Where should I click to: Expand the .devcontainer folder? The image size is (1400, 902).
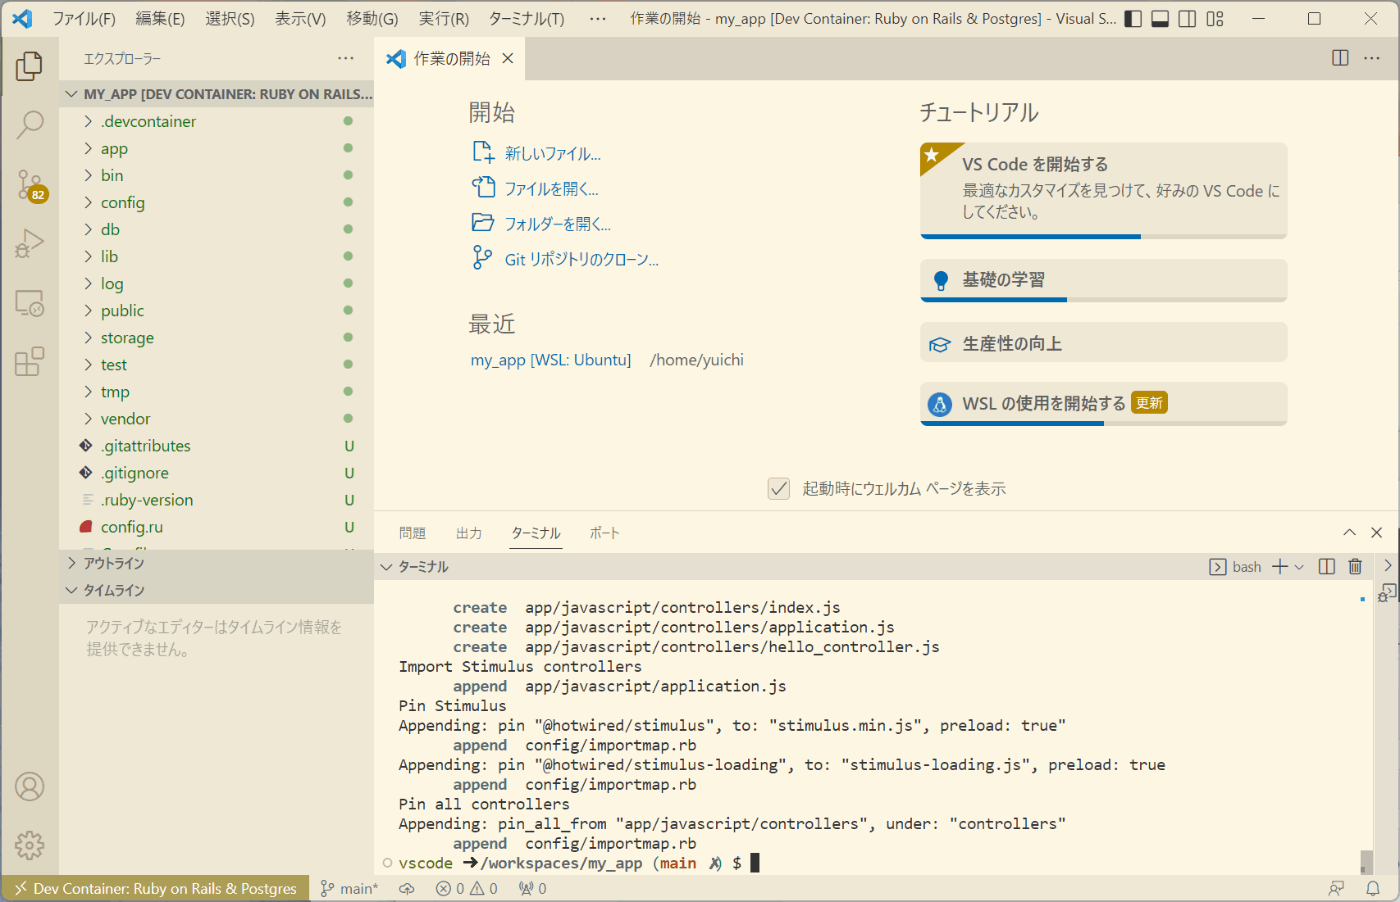tap(216, 121)
